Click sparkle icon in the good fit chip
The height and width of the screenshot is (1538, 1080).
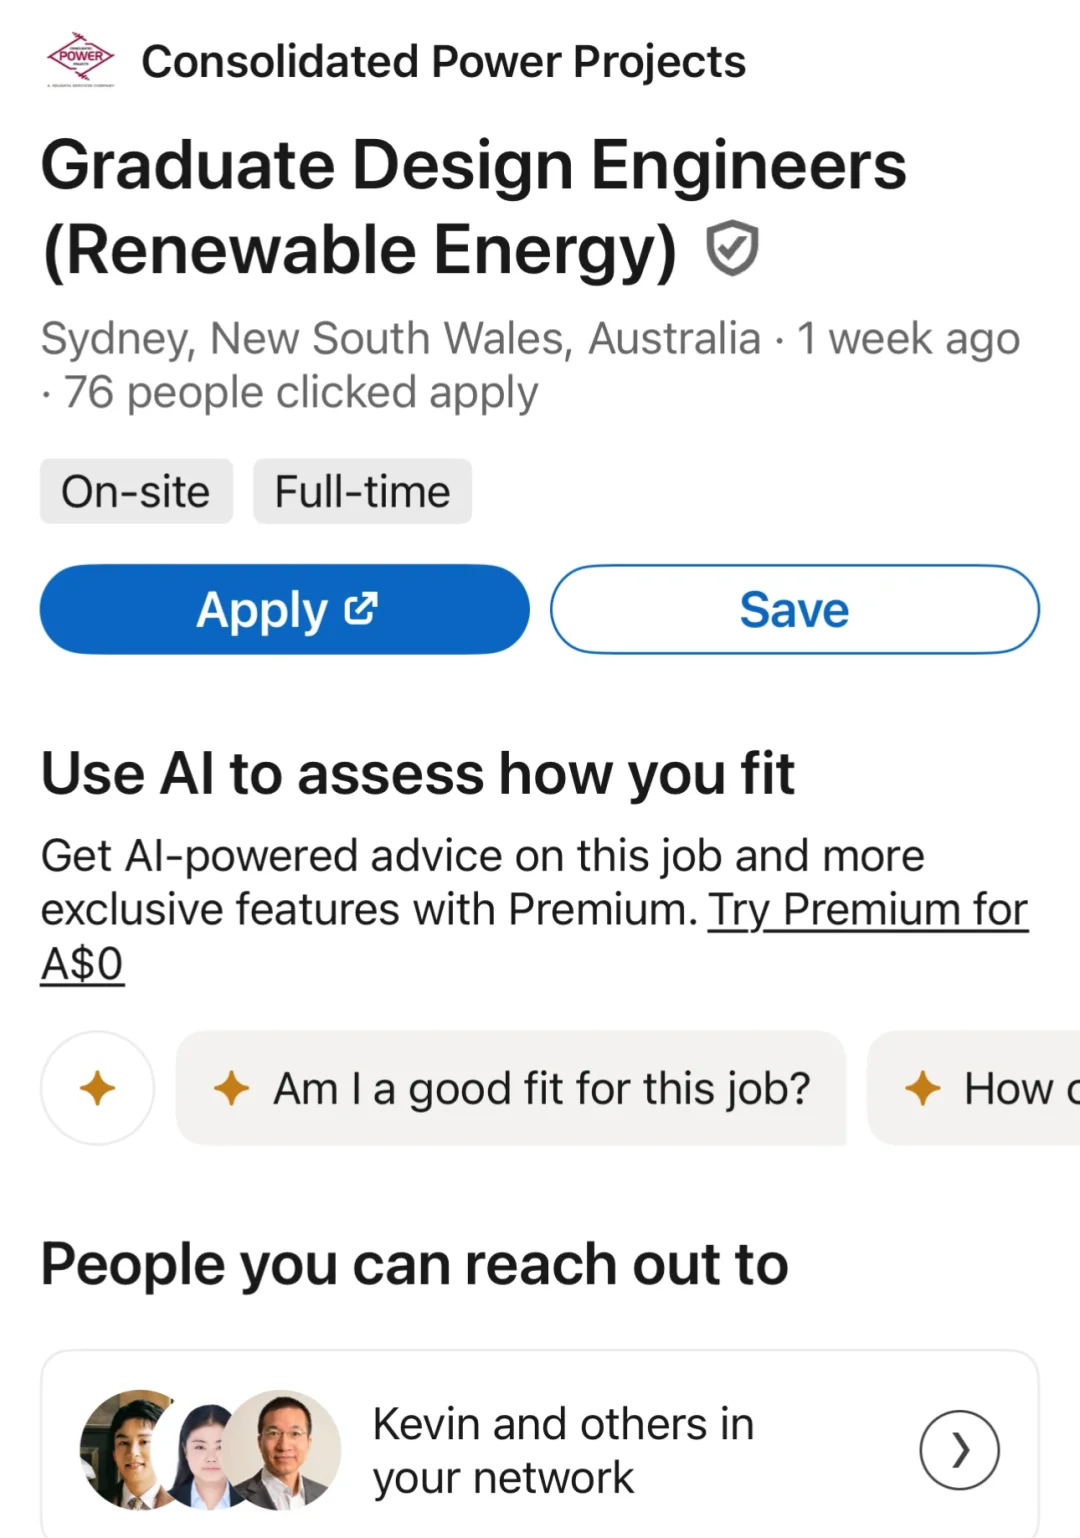click(x=231, y=1088)
